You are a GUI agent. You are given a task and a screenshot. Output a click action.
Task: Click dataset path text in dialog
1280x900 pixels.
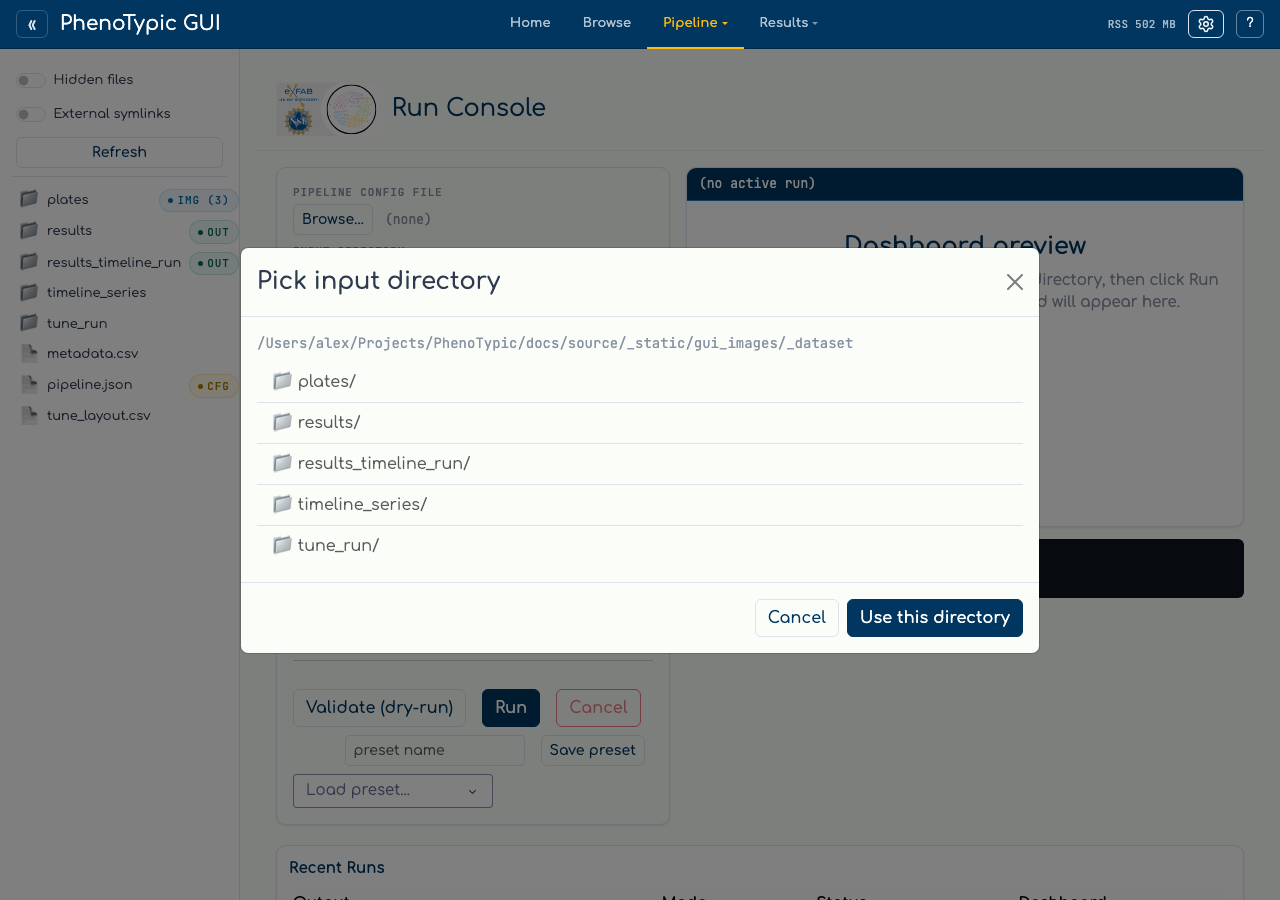[x=555, y=343]
